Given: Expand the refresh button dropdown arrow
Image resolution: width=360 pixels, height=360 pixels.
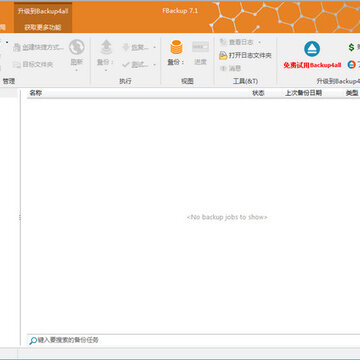Looking at the screenshot, I should click(77, 70).
